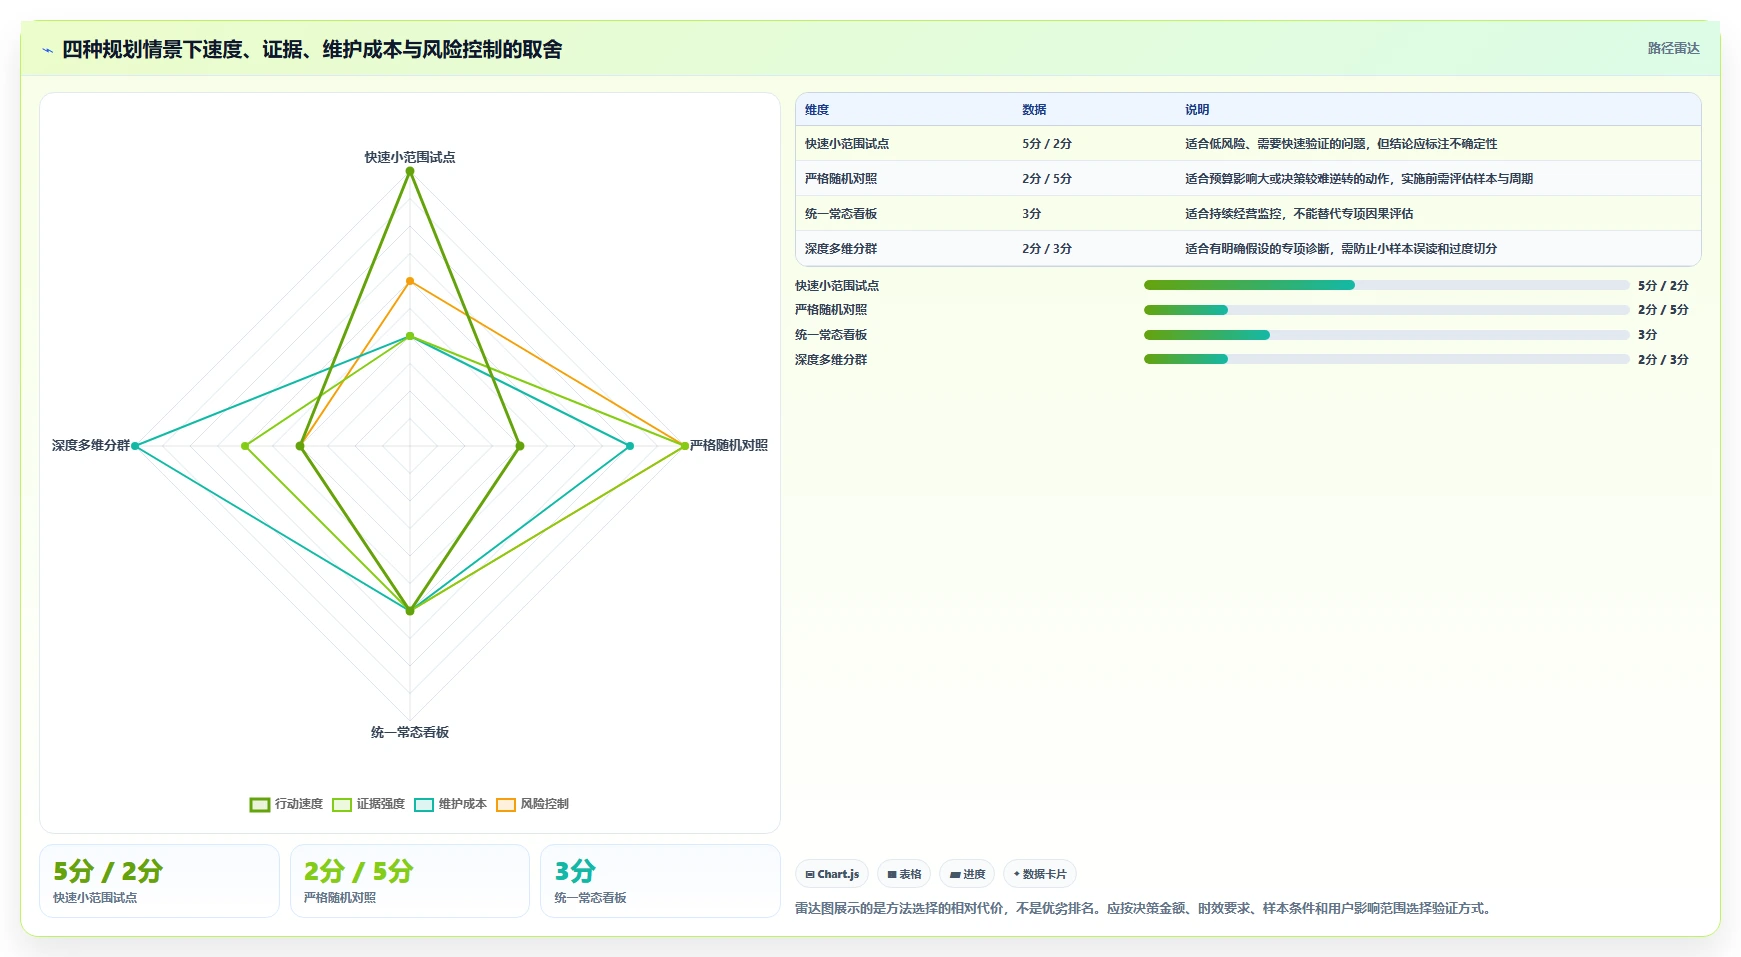This screenshot has height=957, width=1741.
Task: Select table cell 深度多维分群 in first column
Action: point(841,249)
